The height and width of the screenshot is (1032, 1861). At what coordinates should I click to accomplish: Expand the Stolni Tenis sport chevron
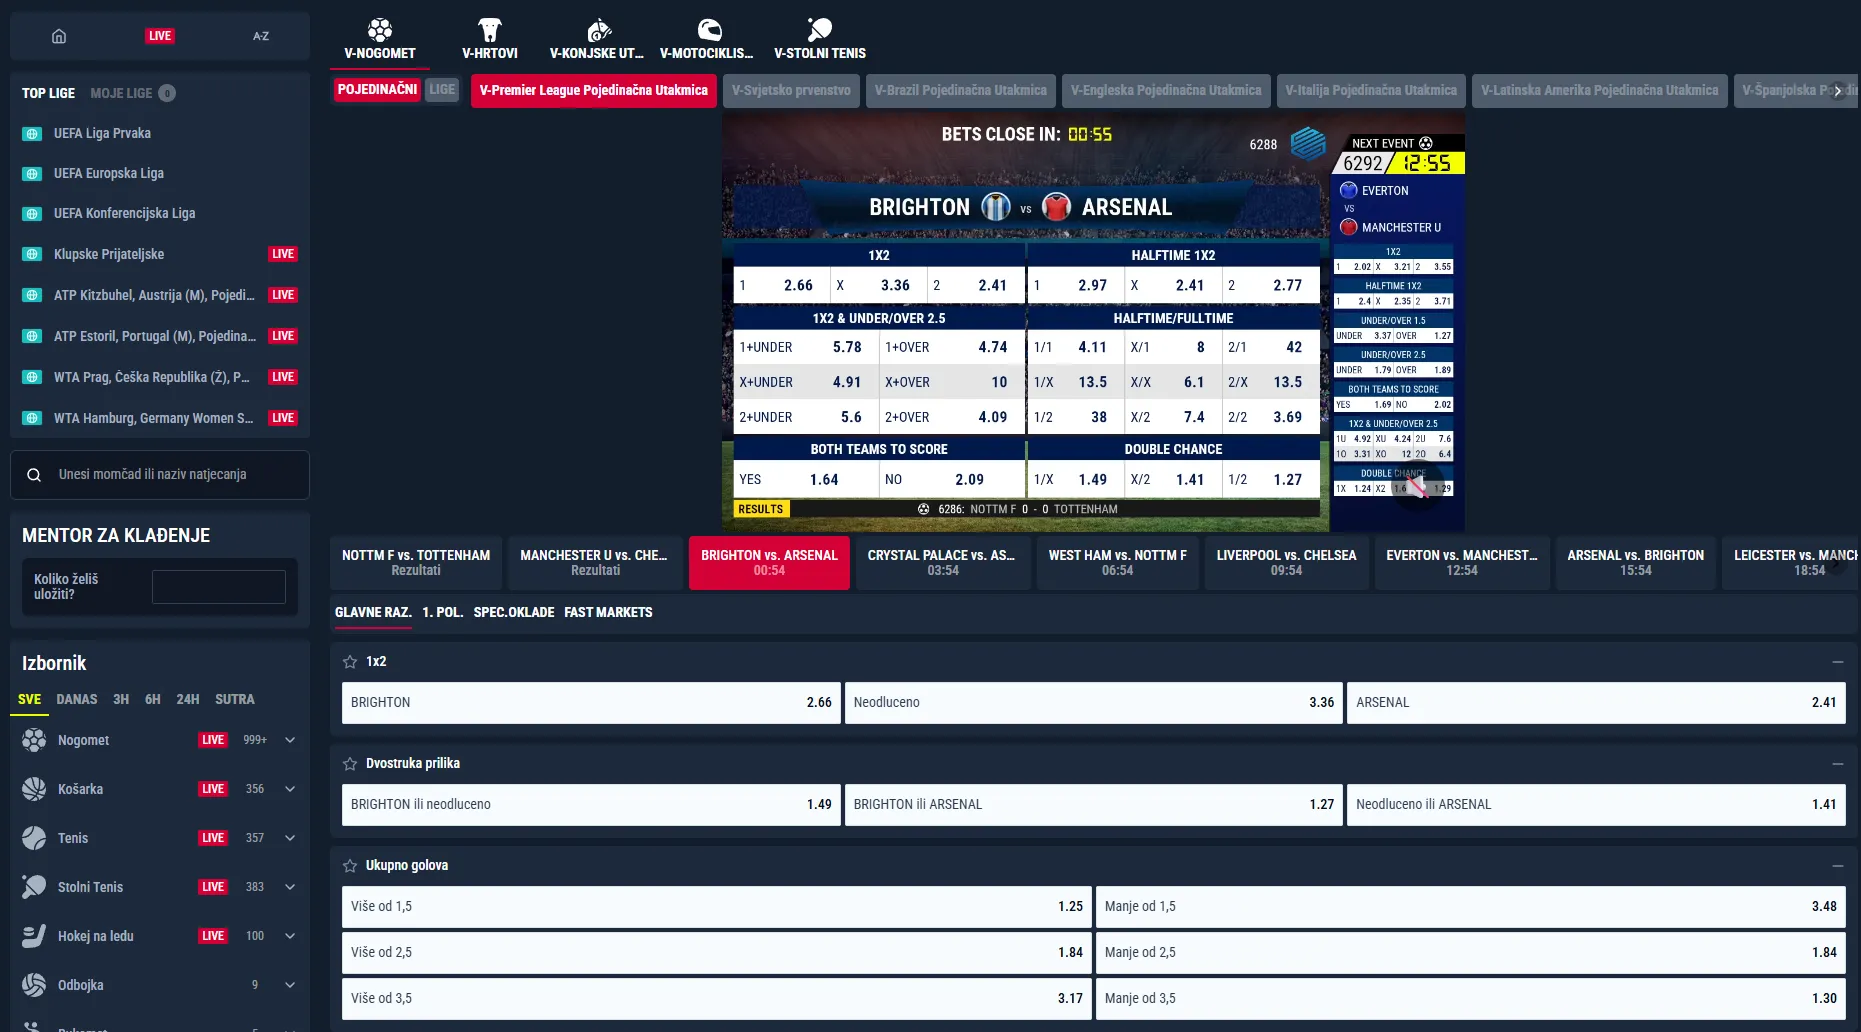pos(290,887)
